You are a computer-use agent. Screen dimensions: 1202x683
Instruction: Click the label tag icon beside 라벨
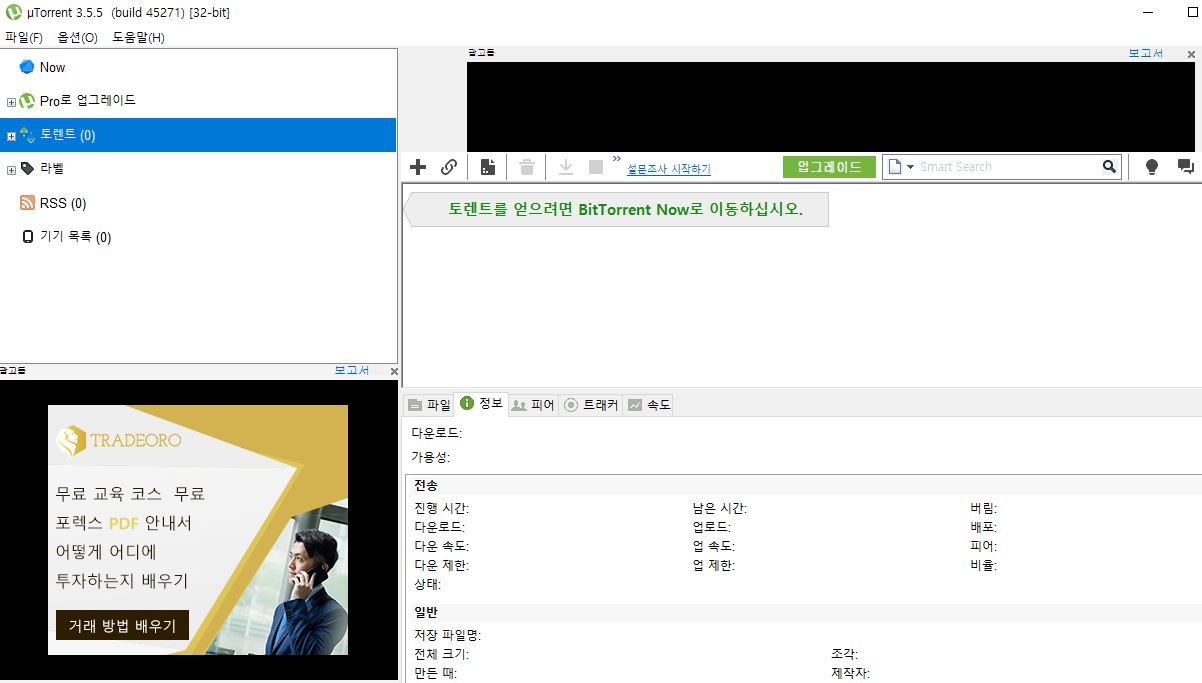27,169
